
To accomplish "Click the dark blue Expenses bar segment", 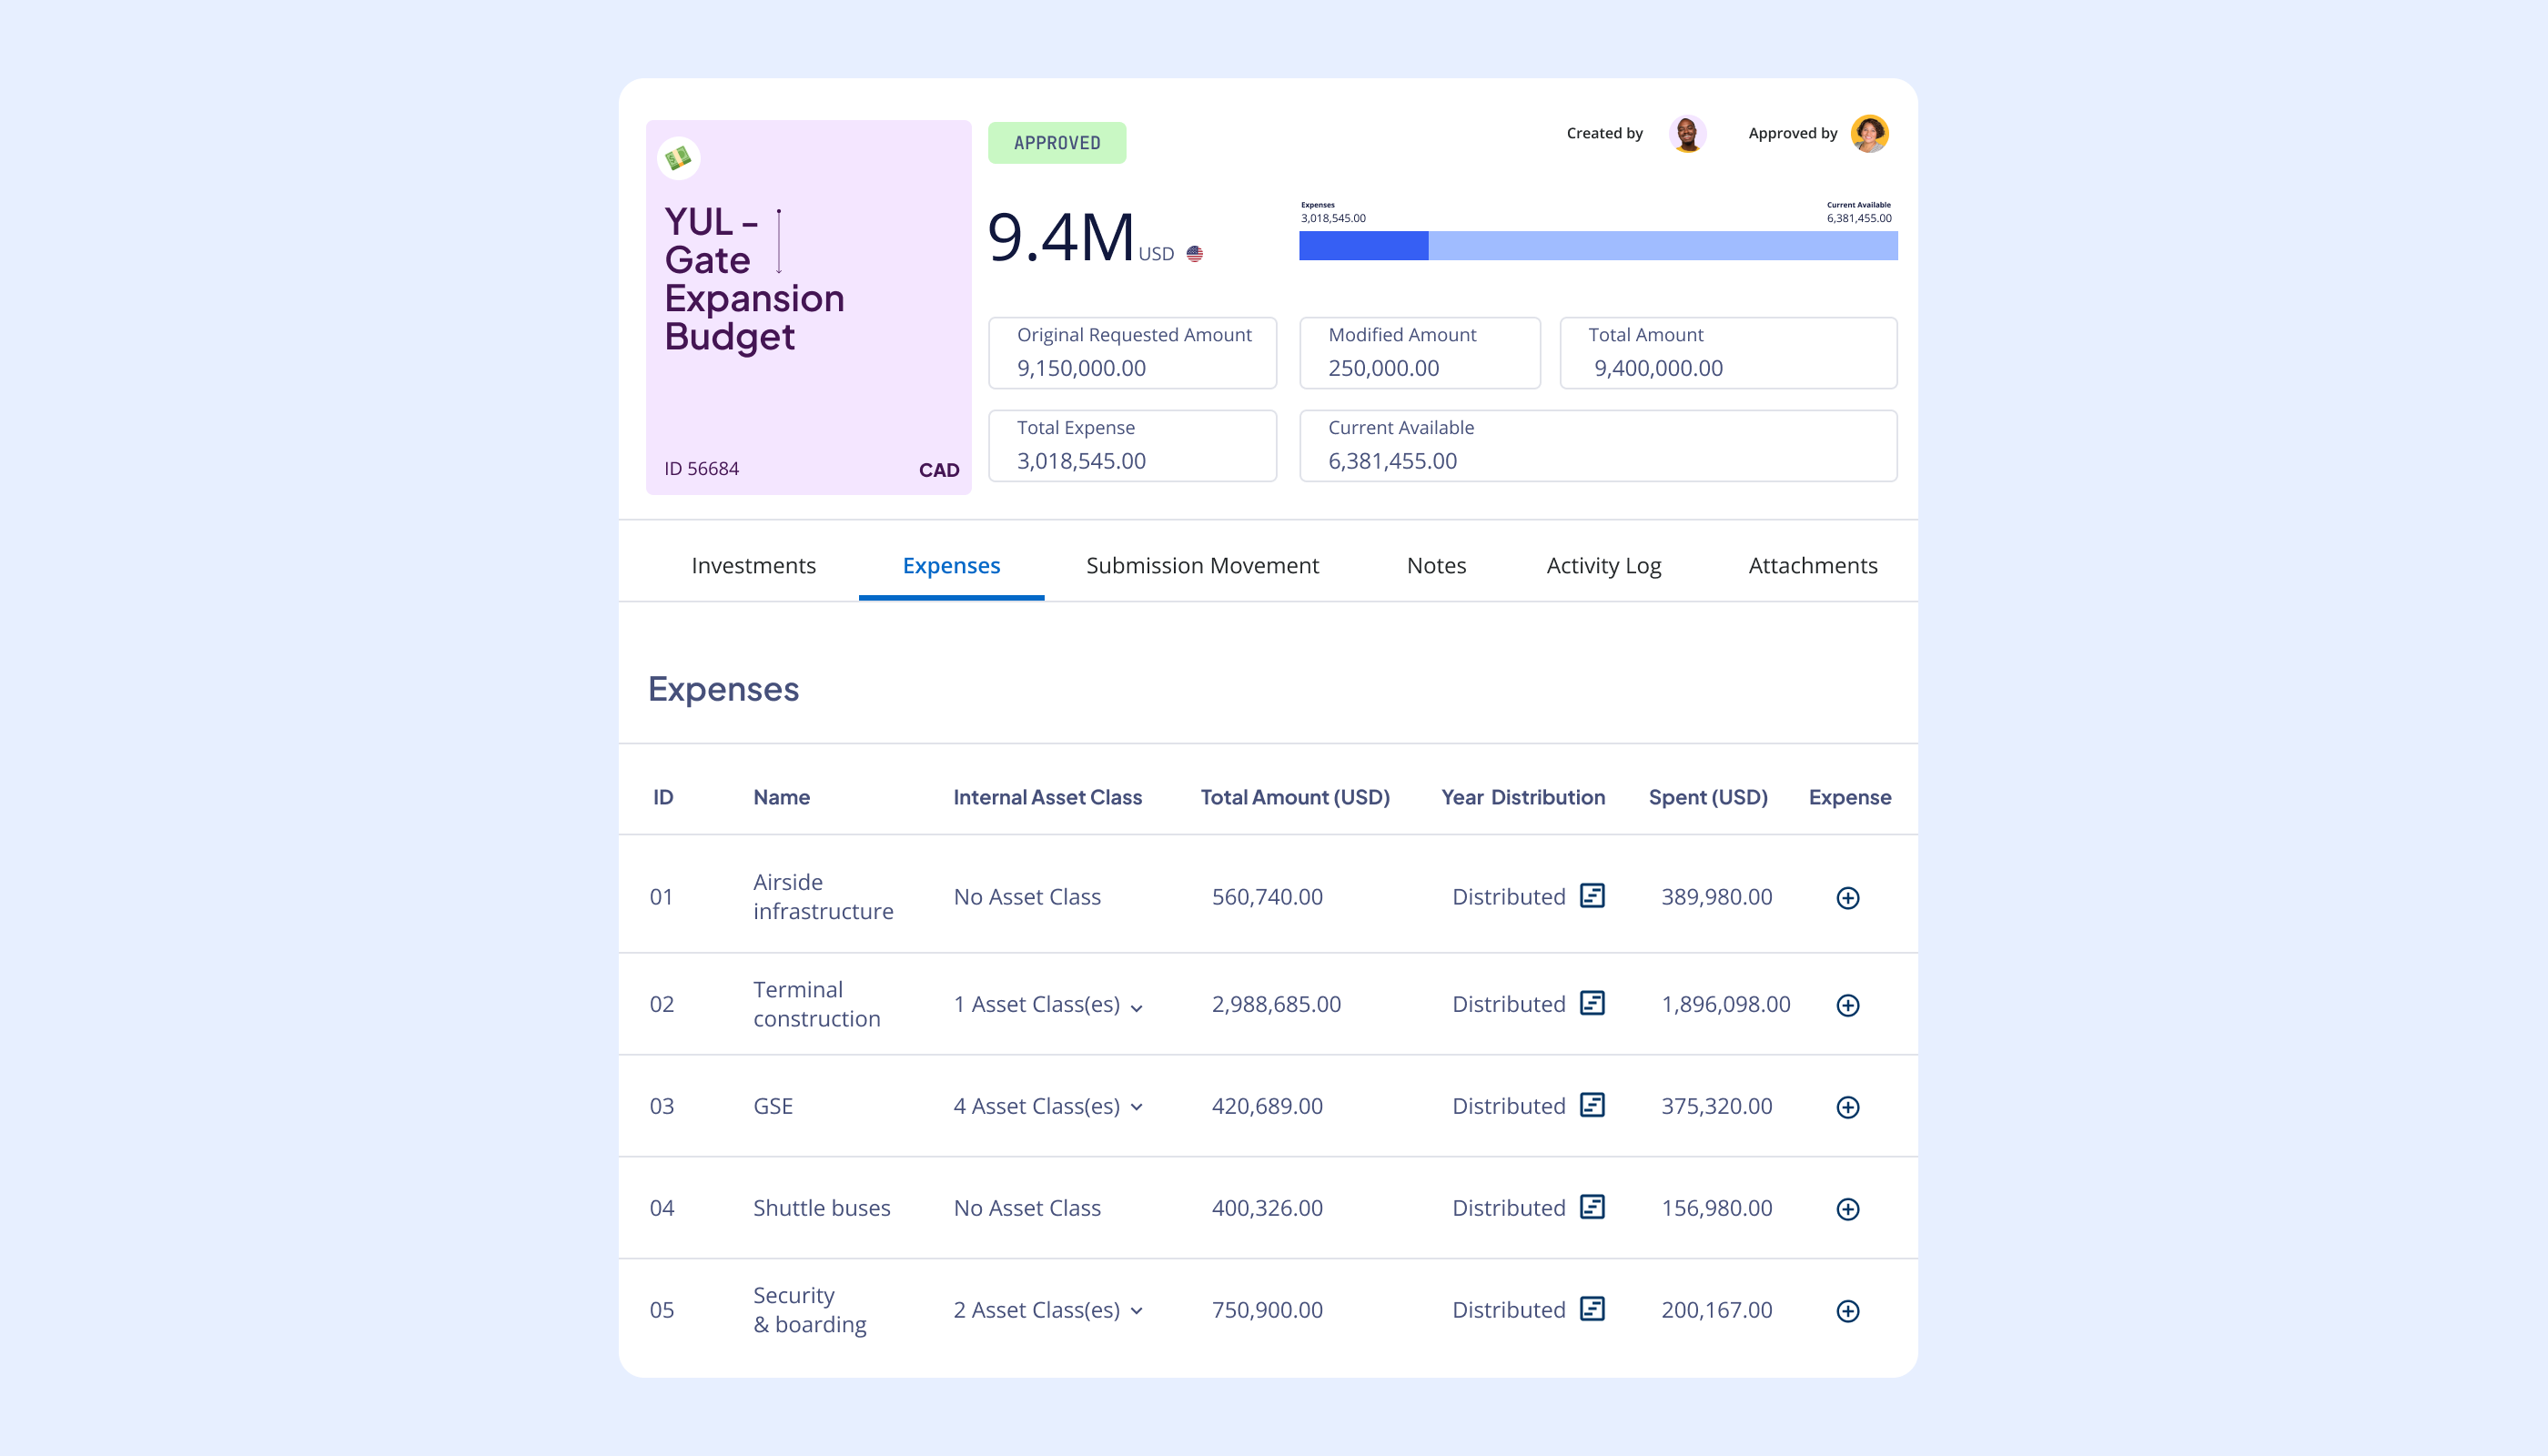I will pos(1362,246).
